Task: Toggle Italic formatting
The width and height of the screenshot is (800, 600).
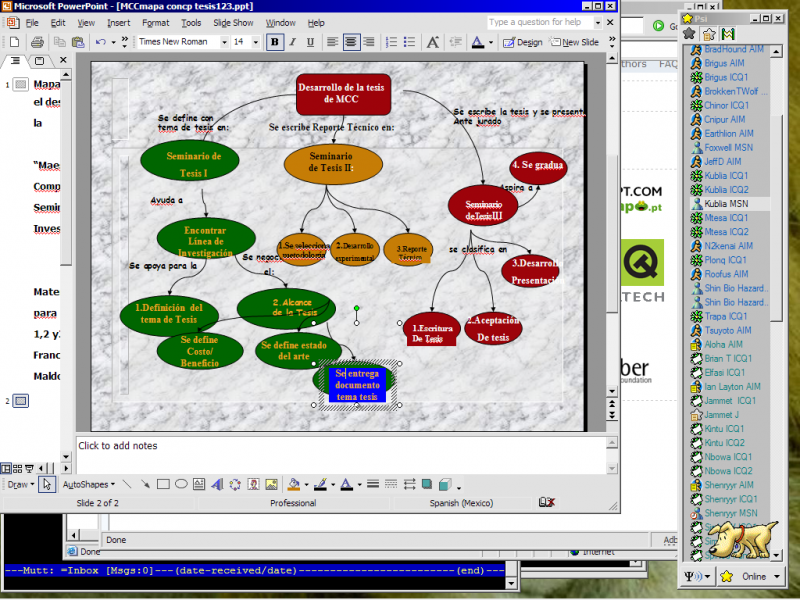Action: tap(293, 42)
